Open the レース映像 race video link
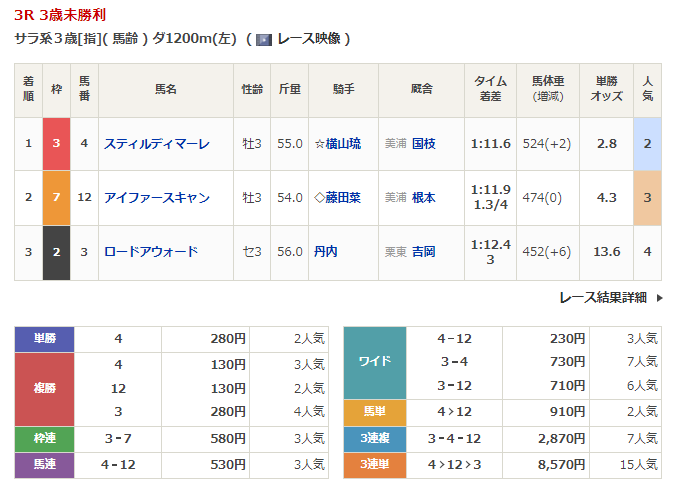Screen dimensions: 675x484 (x=309, y=39)
